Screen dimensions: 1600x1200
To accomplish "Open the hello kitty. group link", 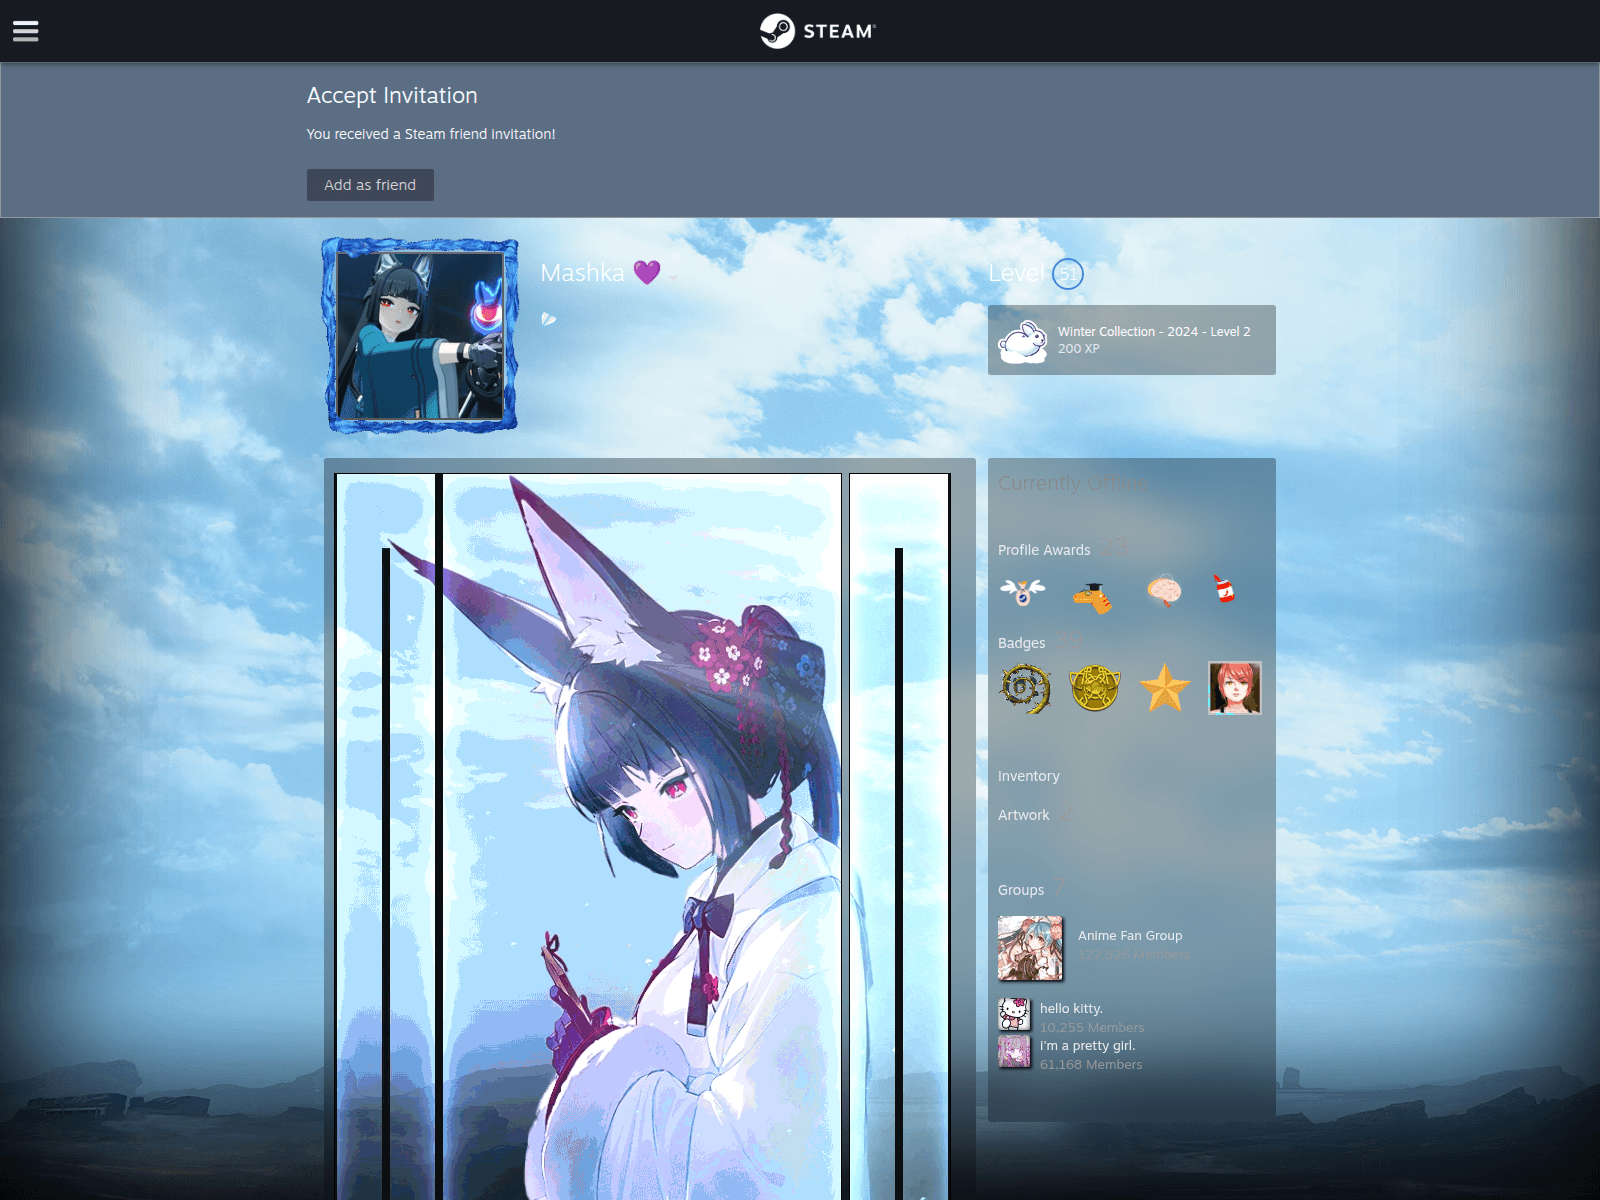I will pos(1071,1009).
